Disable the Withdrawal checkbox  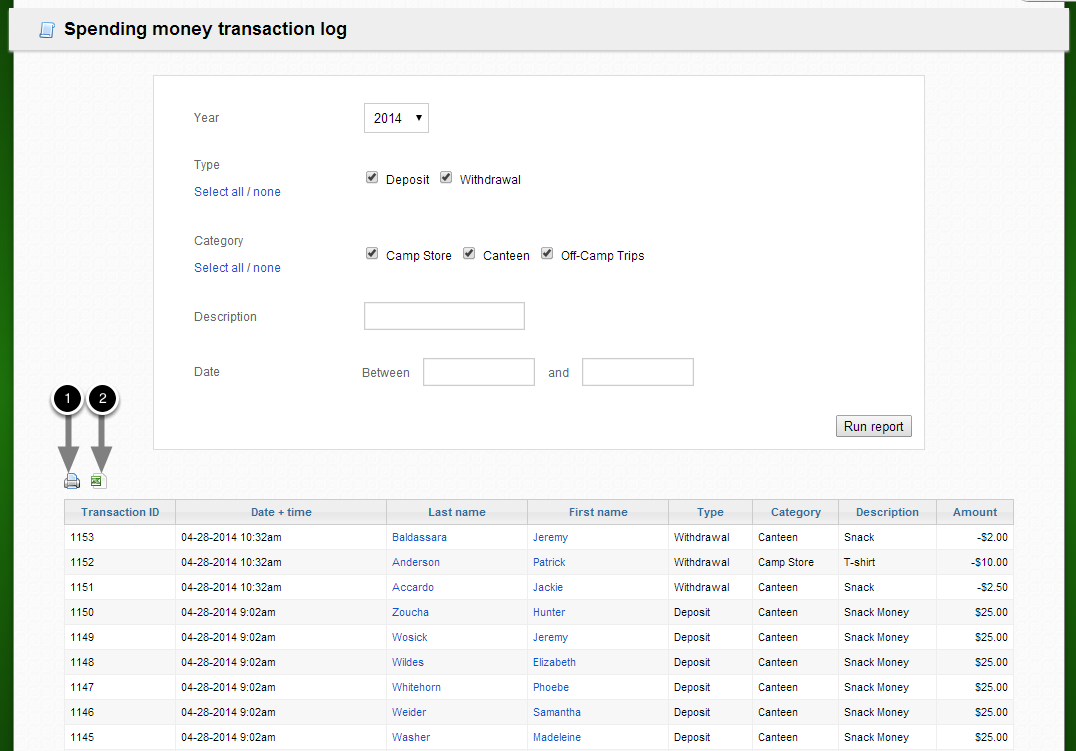click(445, 177)
